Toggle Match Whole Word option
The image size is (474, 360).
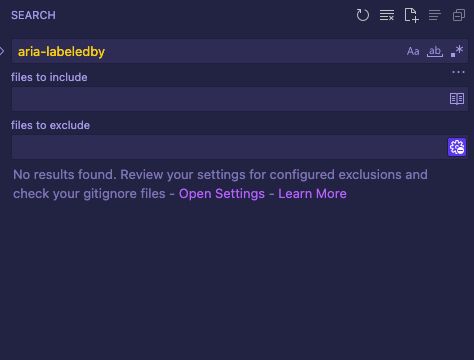[435, 51]
